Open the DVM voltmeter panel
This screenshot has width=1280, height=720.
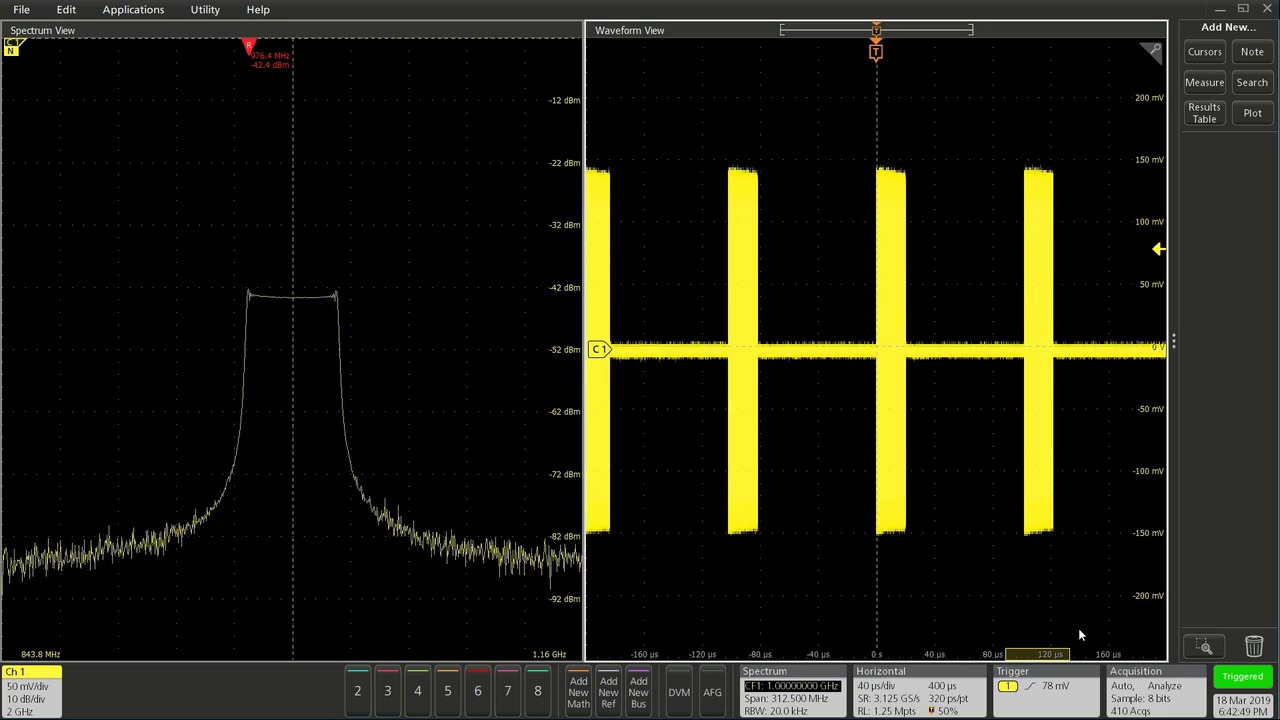click(x=679, y=691)
